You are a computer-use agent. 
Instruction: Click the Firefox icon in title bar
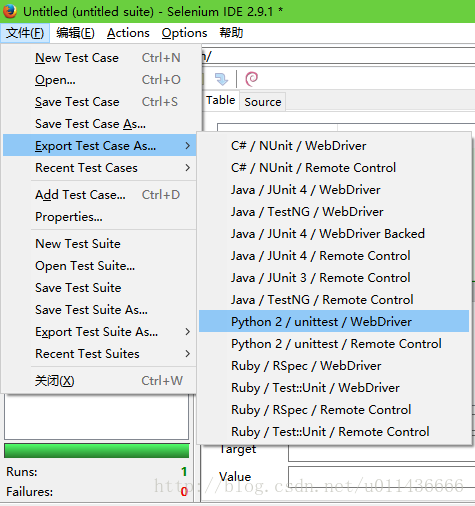[x=10, y=11]
